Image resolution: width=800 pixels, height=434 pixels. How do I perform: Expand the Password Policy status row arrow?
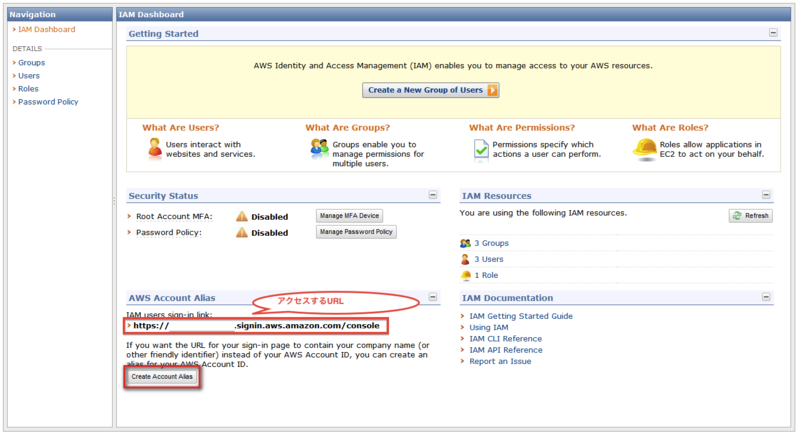pos(130,233)
